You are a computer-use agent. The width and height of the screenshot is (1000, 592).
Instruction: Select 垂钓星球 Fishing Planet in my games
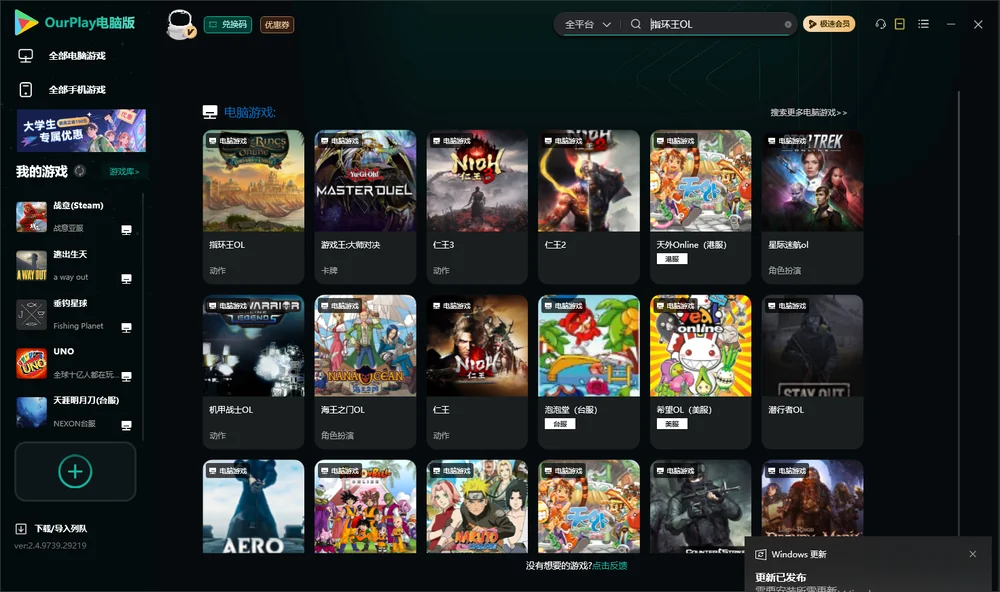(x=75, y=314)
